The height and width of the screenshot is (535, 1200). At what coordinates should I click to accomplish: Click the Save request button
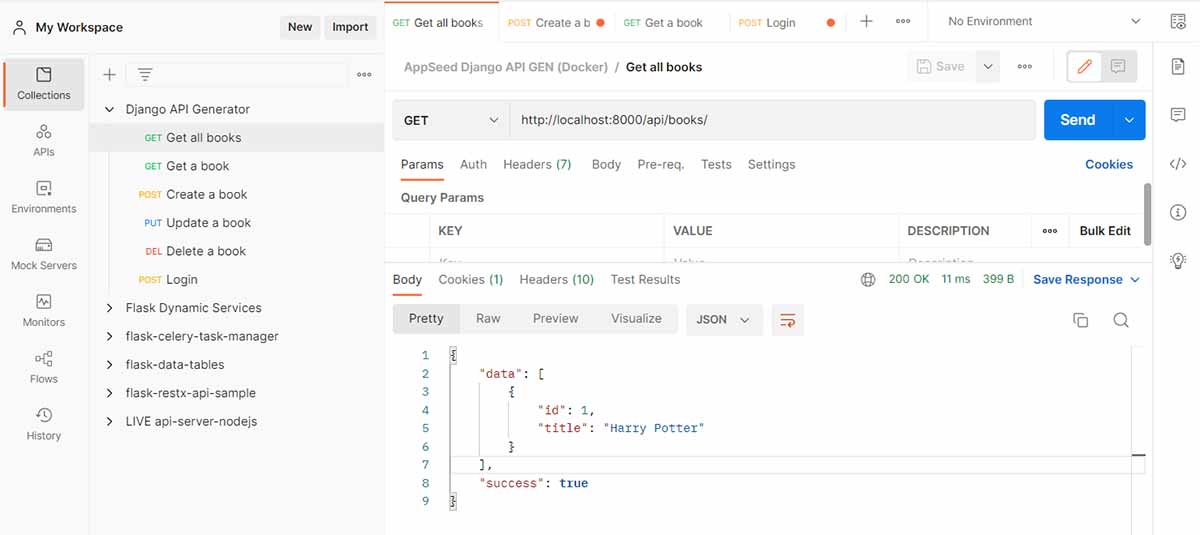[940, 67]
